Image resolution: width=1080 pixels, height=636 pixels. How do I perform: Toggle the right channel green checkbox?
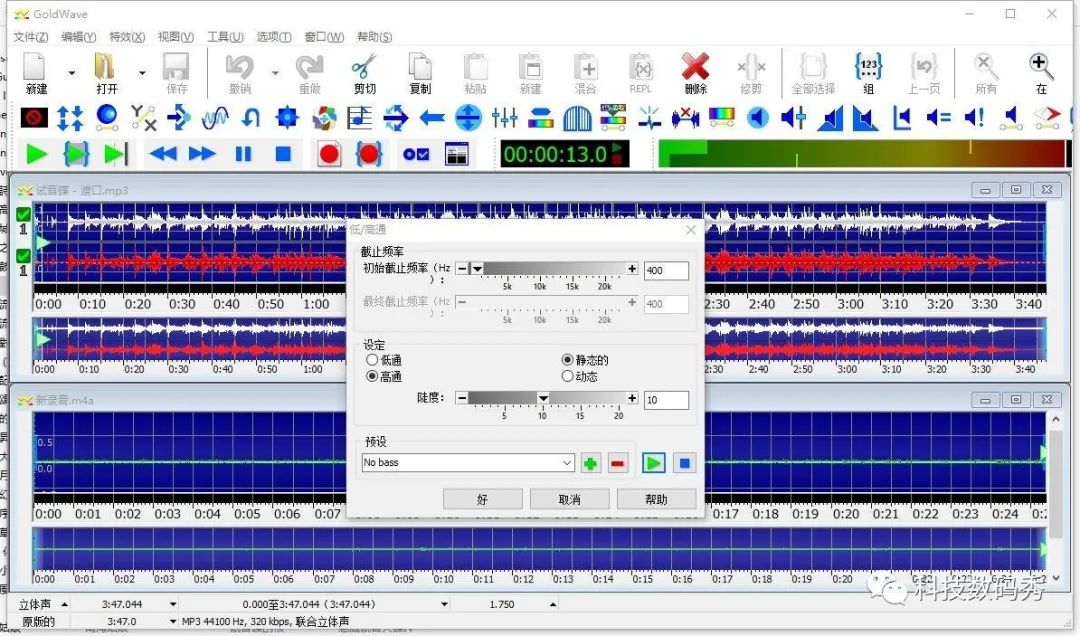(23, 256)
